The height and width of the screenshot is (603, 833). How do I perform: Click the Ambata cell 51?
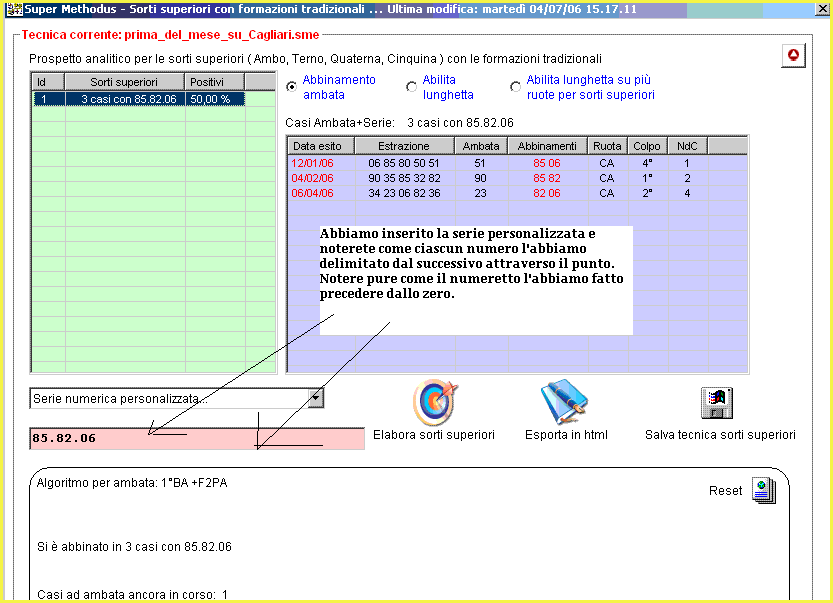tap(480, 163)
